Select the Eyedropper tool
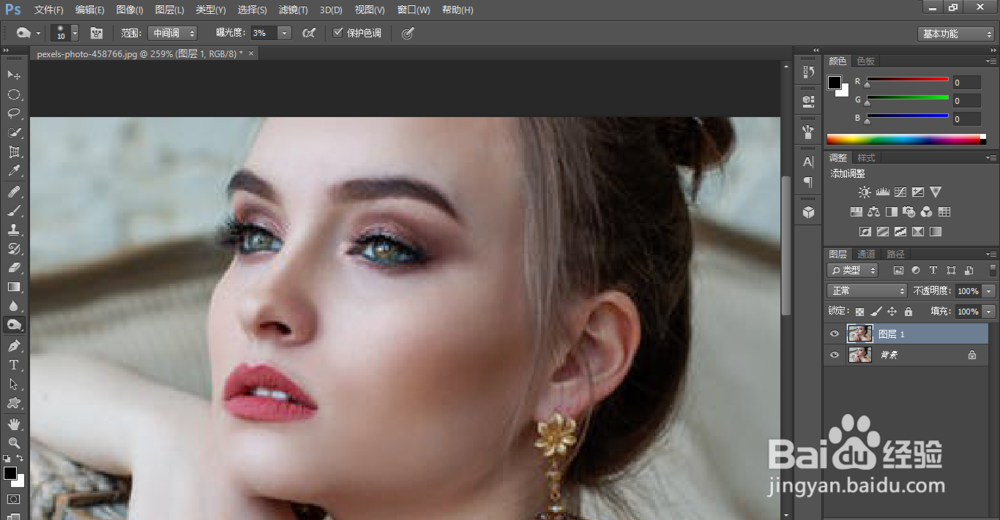Viewport: 1000px width, 520px height. [13, 171]
